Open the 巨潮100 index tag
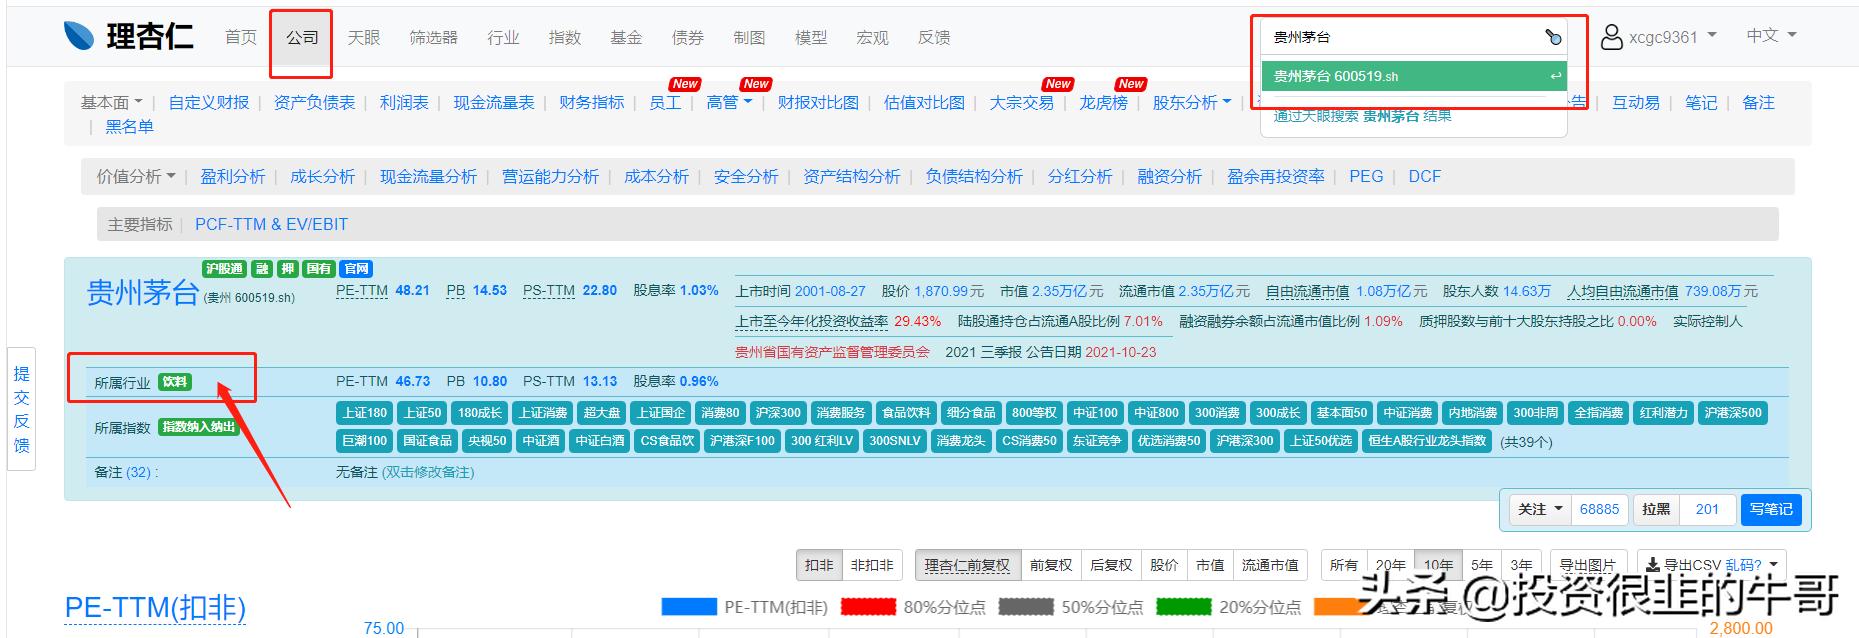Image resolution: width=1859 pixels, height=638 pixels. coord(365,441)
